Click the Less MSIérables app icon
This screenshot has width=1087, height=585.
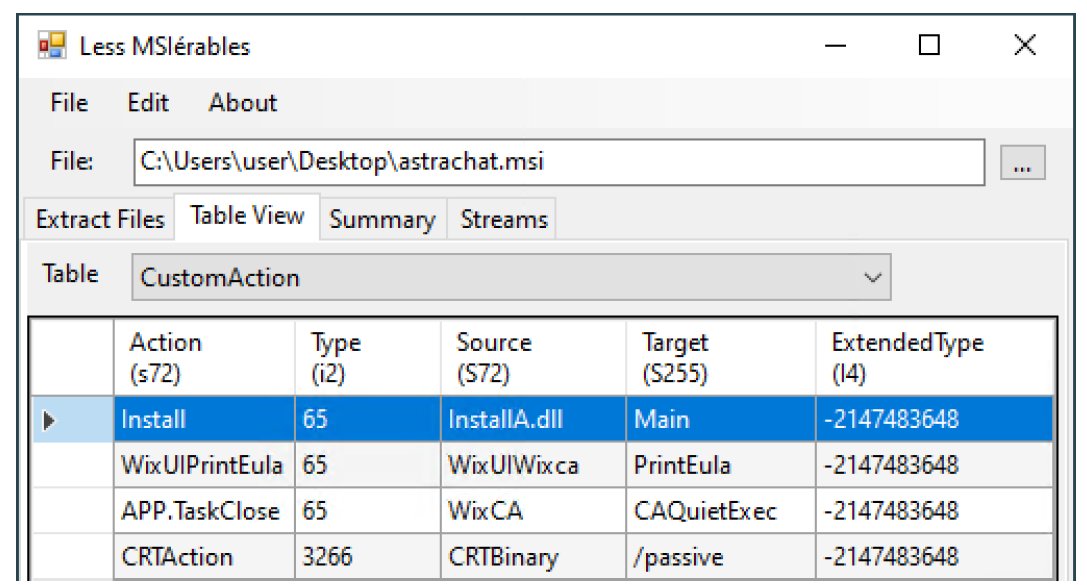coord(52,46)
